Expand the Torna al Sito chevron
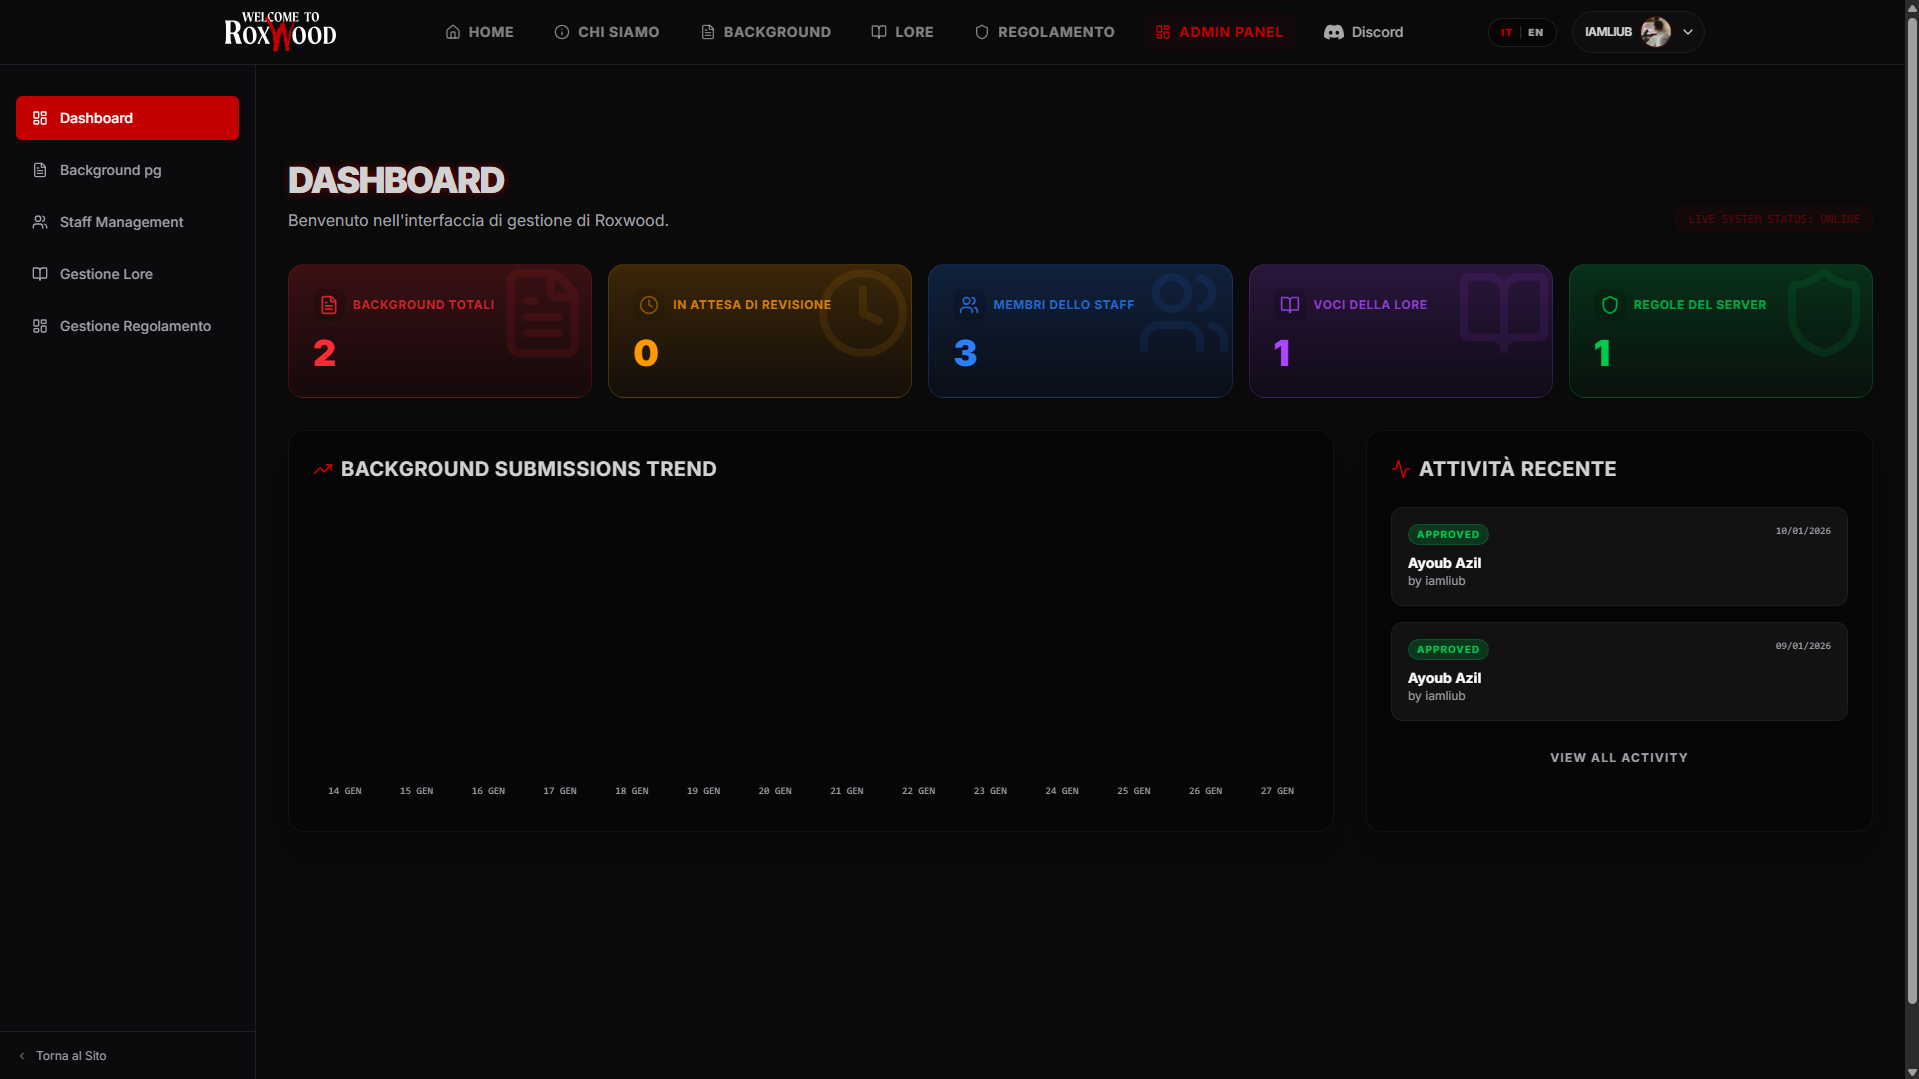Screen dimensions: 1919x1079 (x=23, y=1055)
